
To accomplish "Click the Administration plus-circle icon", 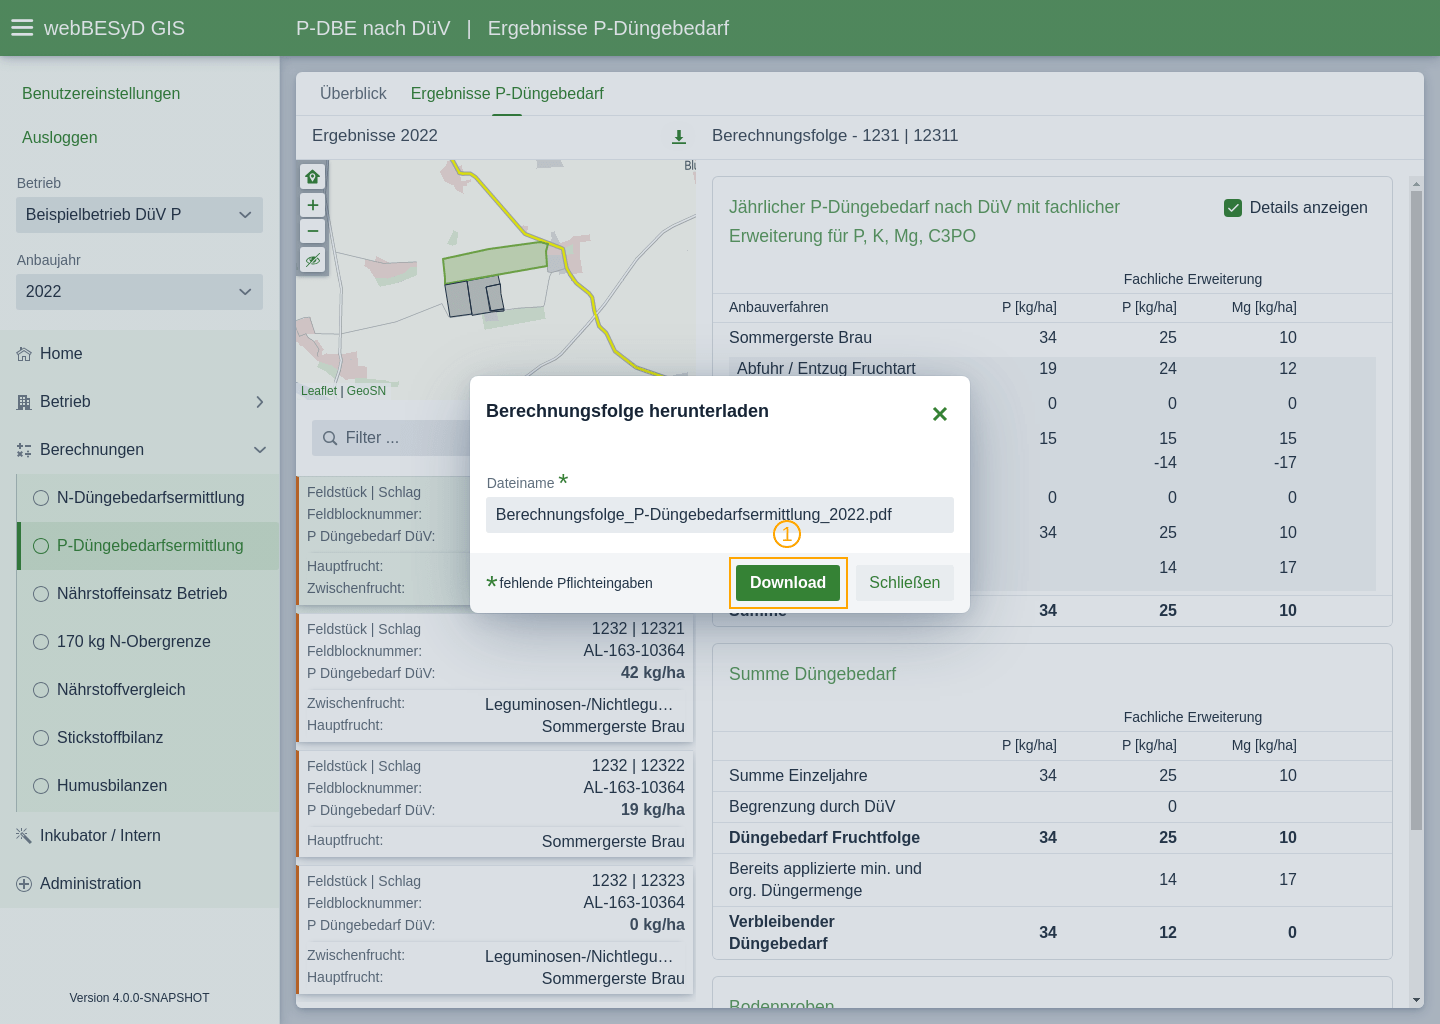I will click(24, 884).
